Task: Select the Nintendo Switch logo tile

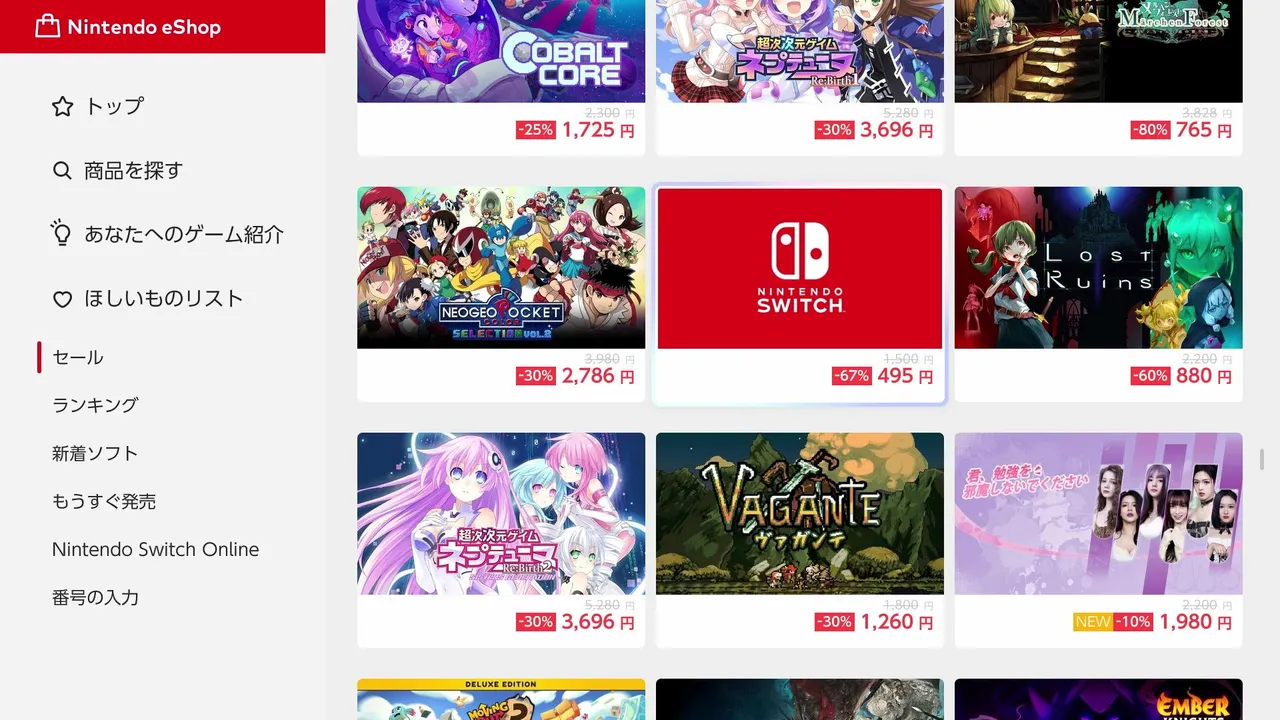Action: (x=800, y=294)
